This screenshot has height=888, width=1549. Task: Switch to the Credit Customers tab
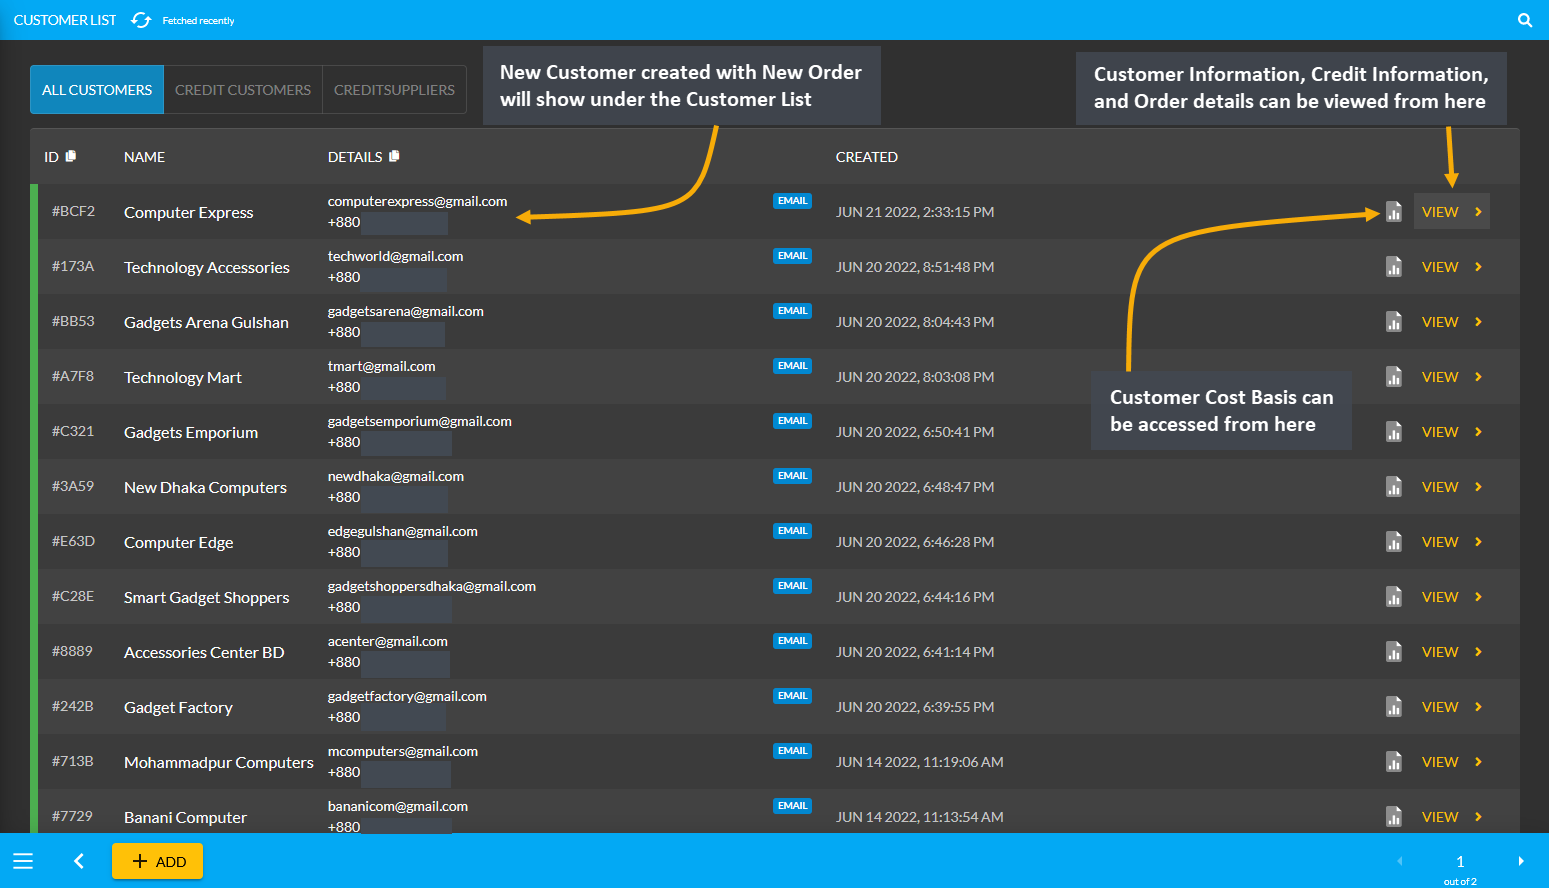click(243, 90)
